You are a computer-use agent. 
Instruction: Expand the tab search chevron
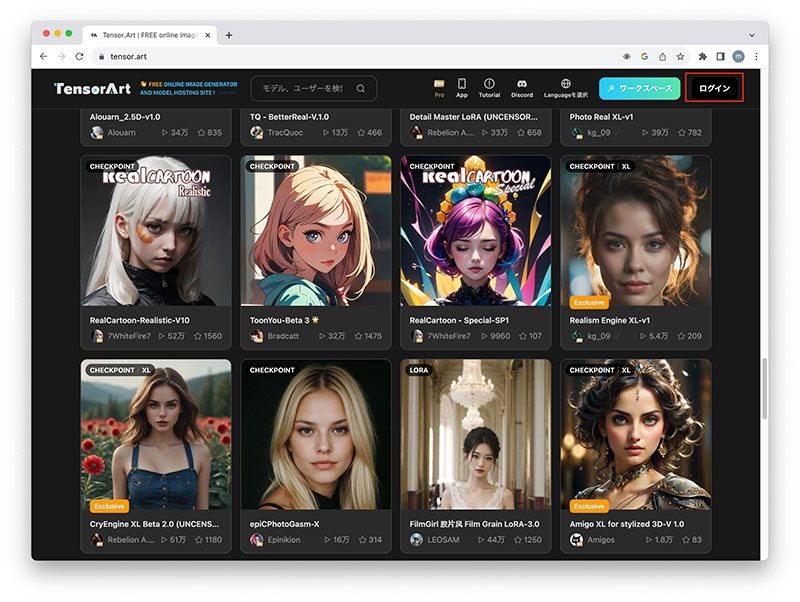pos(752,35)
